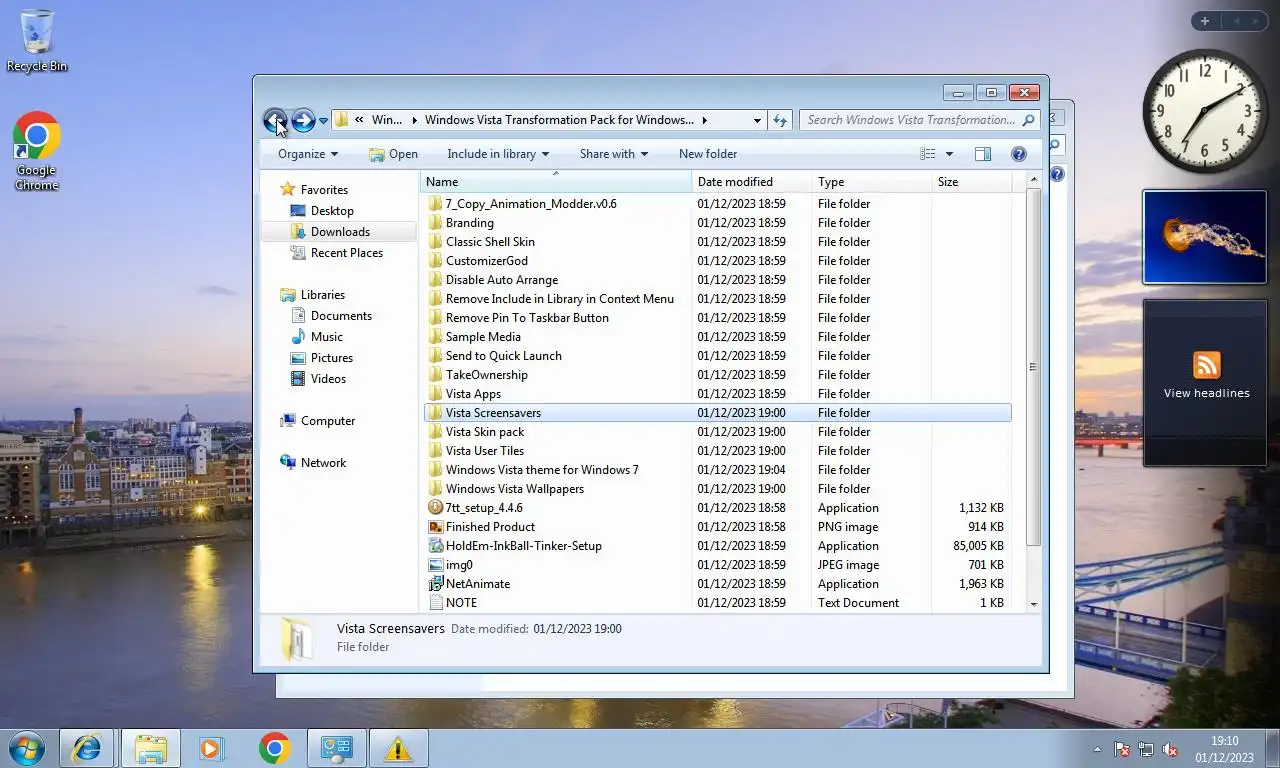
Task: Select Desktop under Favorites
Action: click(322, 211)
